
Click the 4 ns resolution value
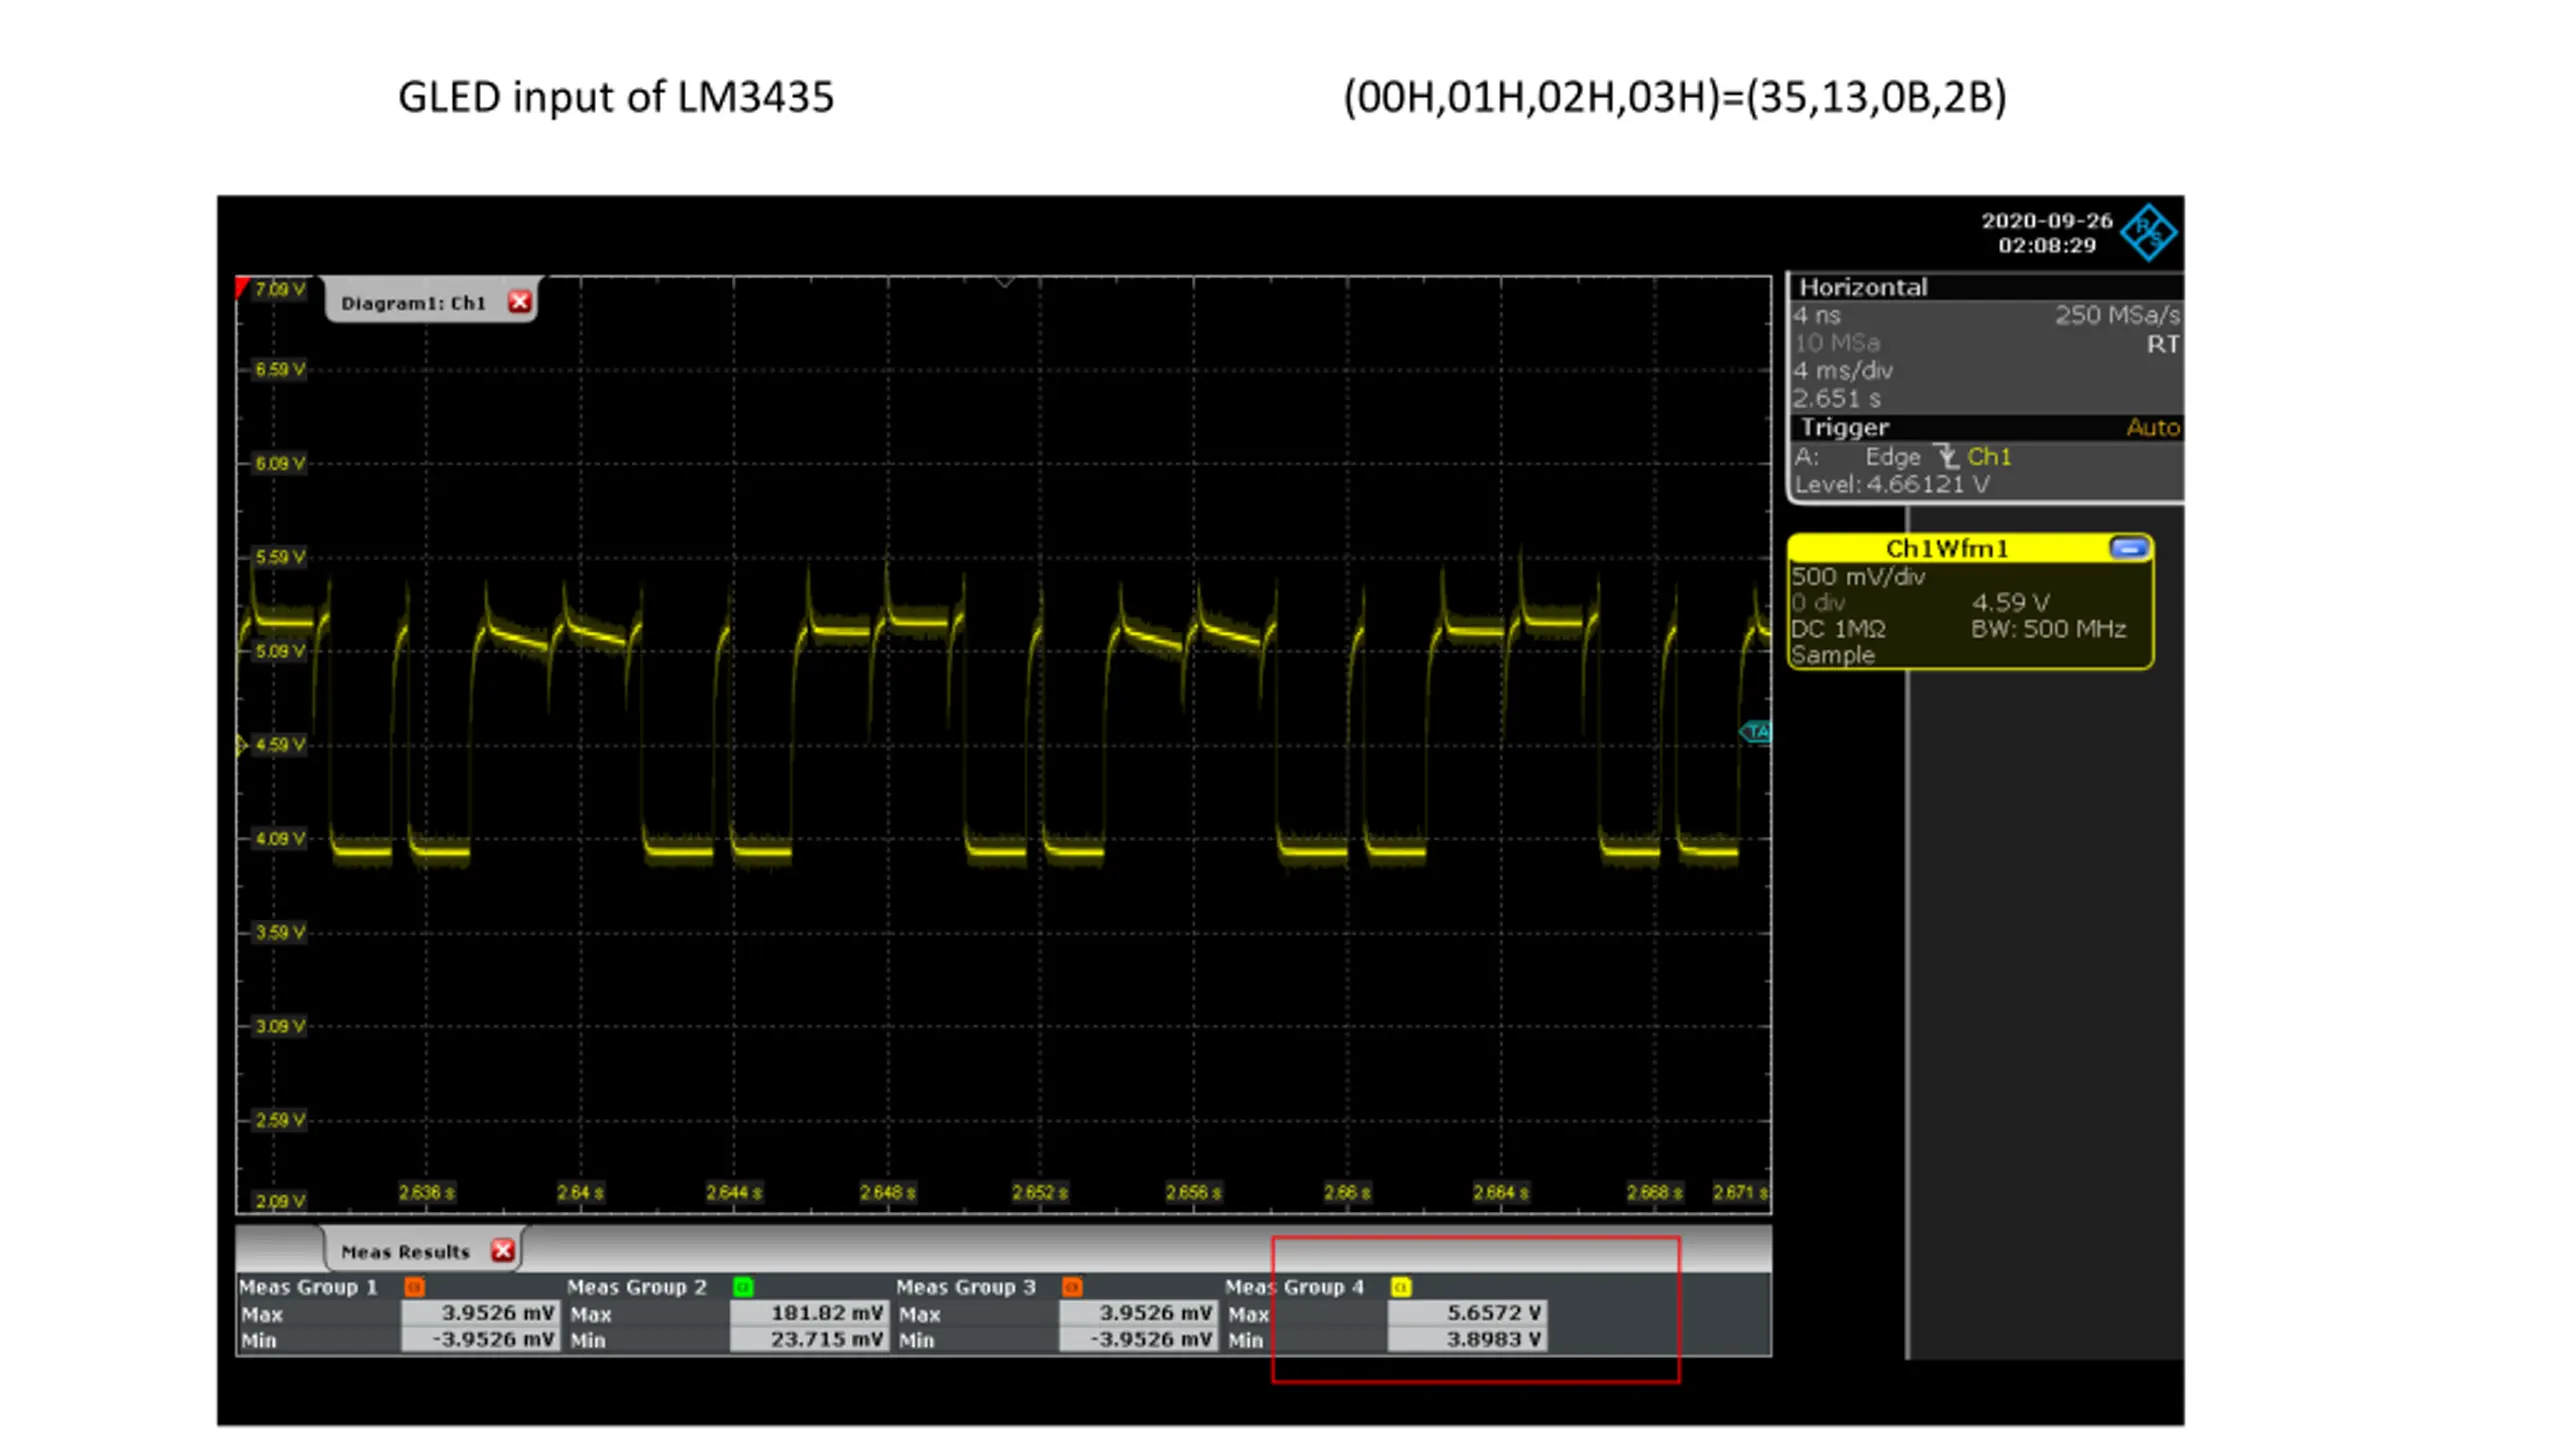click(1816, 315)
